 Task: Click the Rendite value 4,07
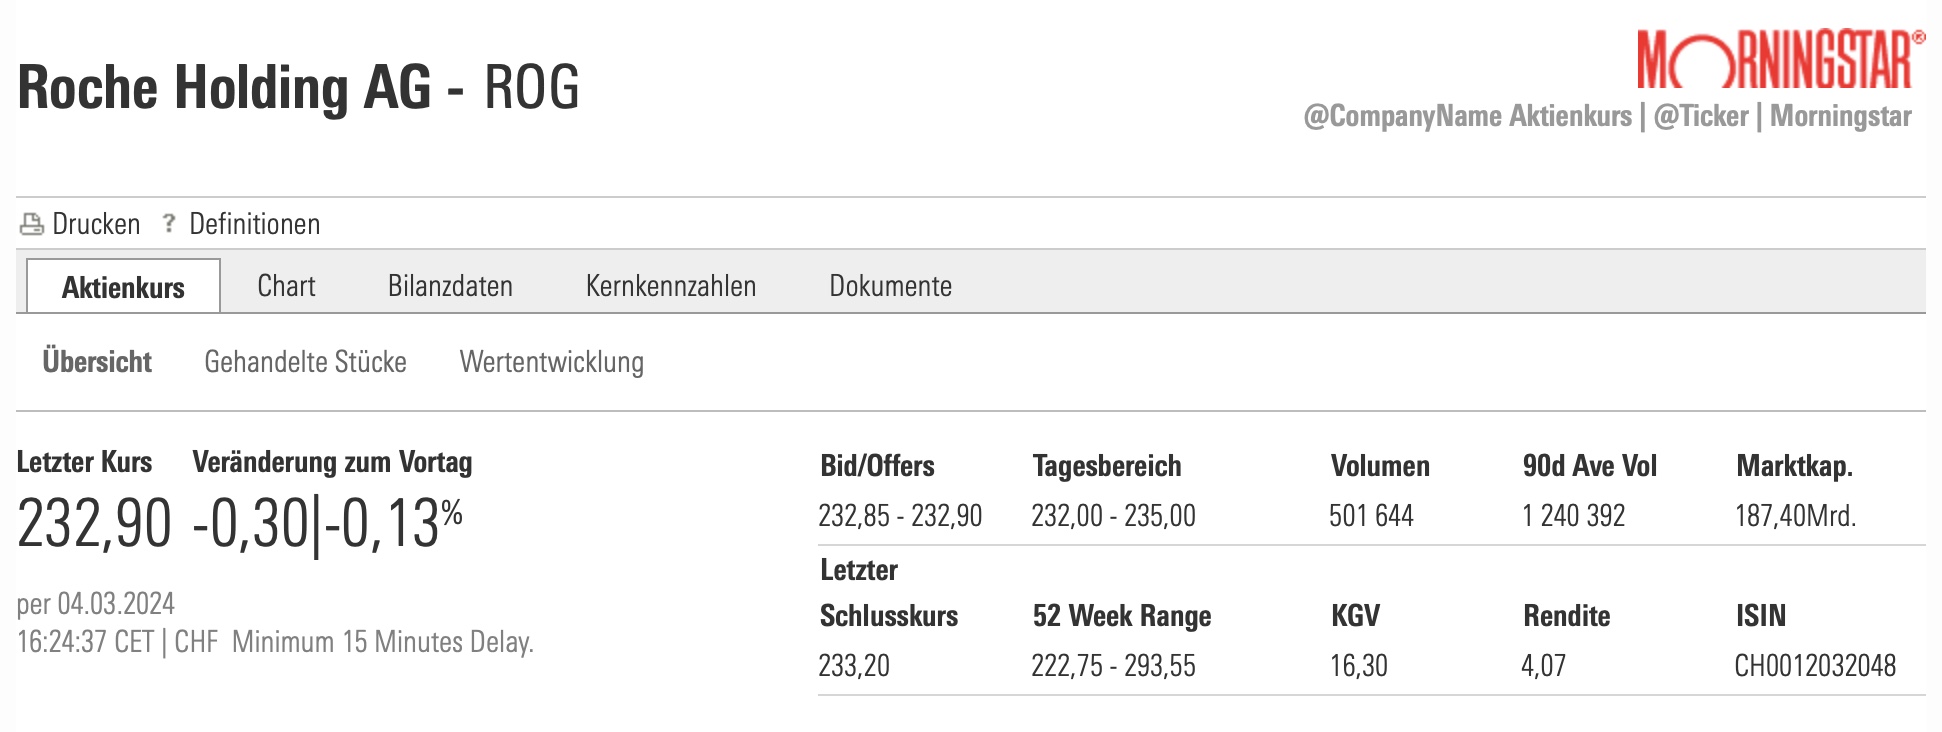(1543, 666)
